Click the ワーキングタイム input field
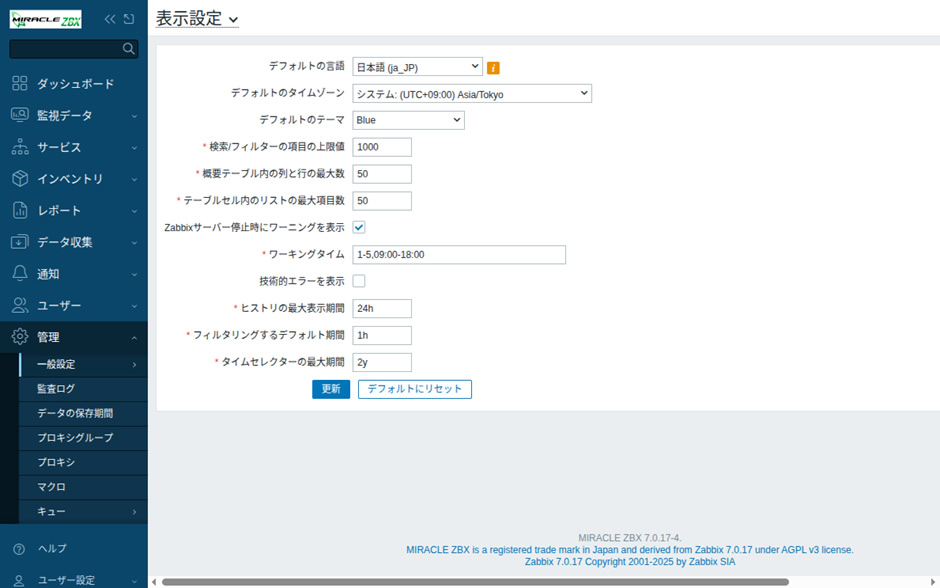Screen dimensions: 940x588 459,255
